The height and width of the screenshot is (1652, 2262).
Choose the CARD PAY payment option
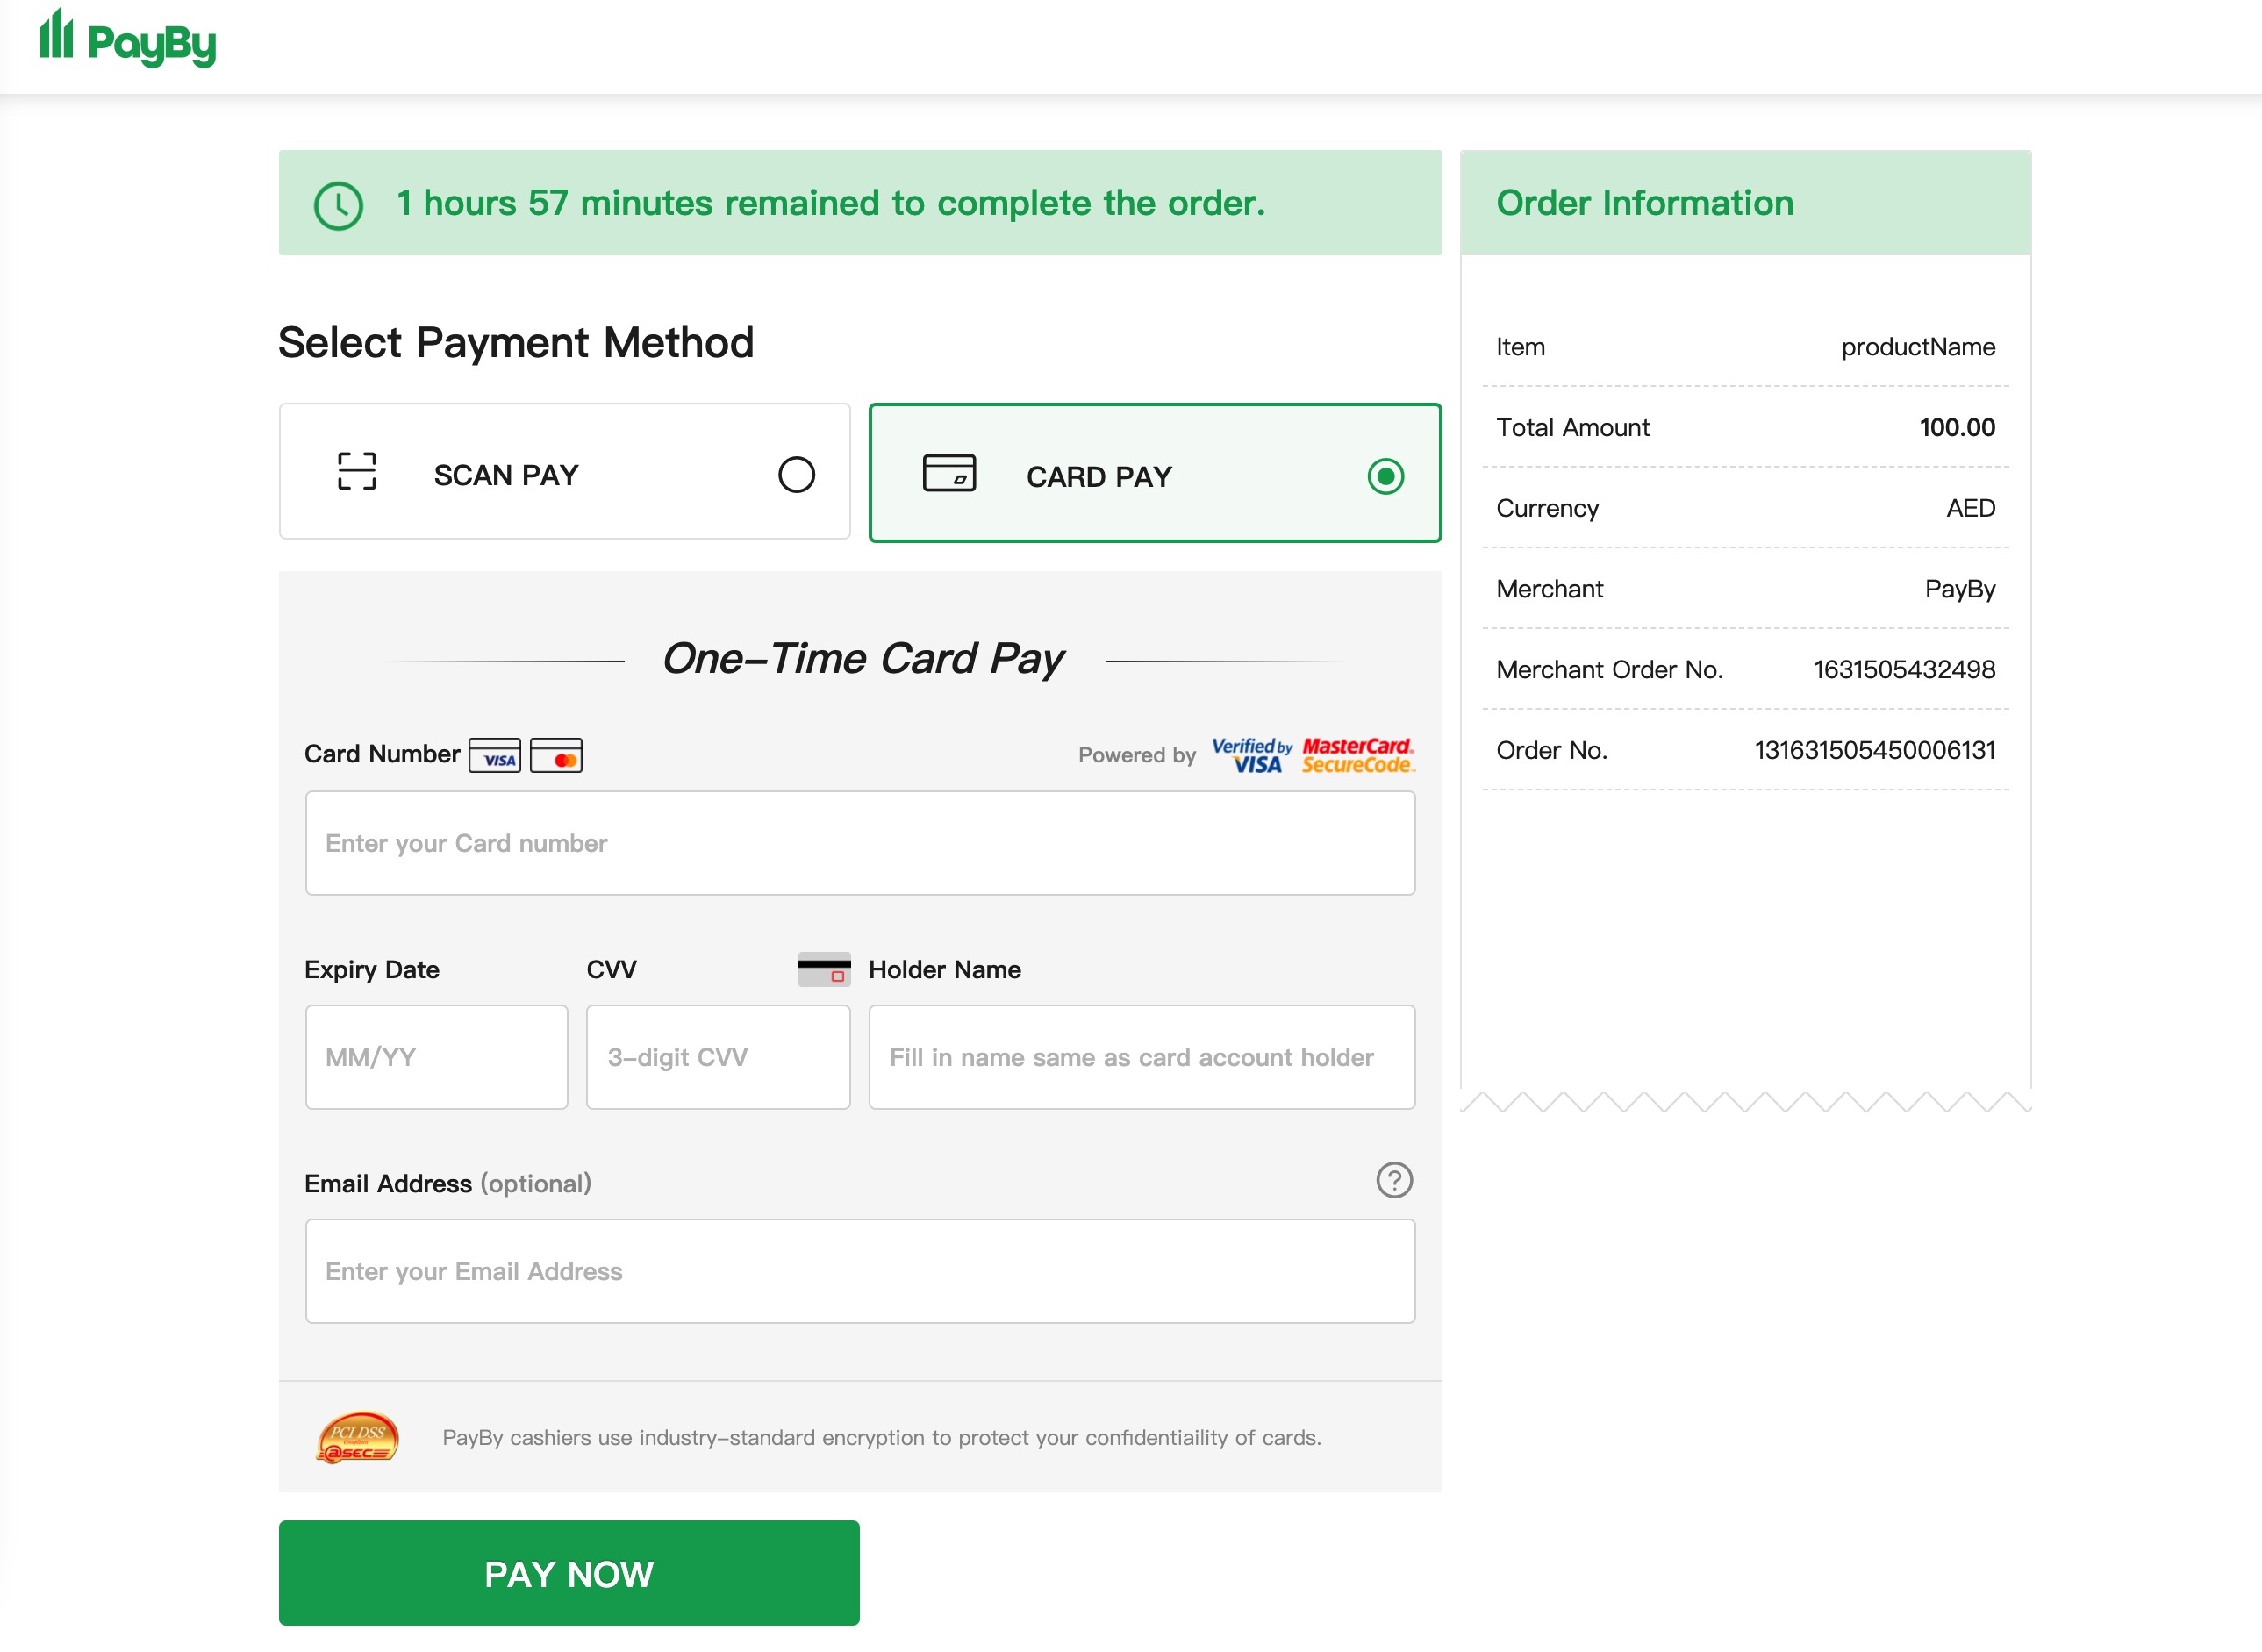pyautogui.click(x=1154, y=474)
